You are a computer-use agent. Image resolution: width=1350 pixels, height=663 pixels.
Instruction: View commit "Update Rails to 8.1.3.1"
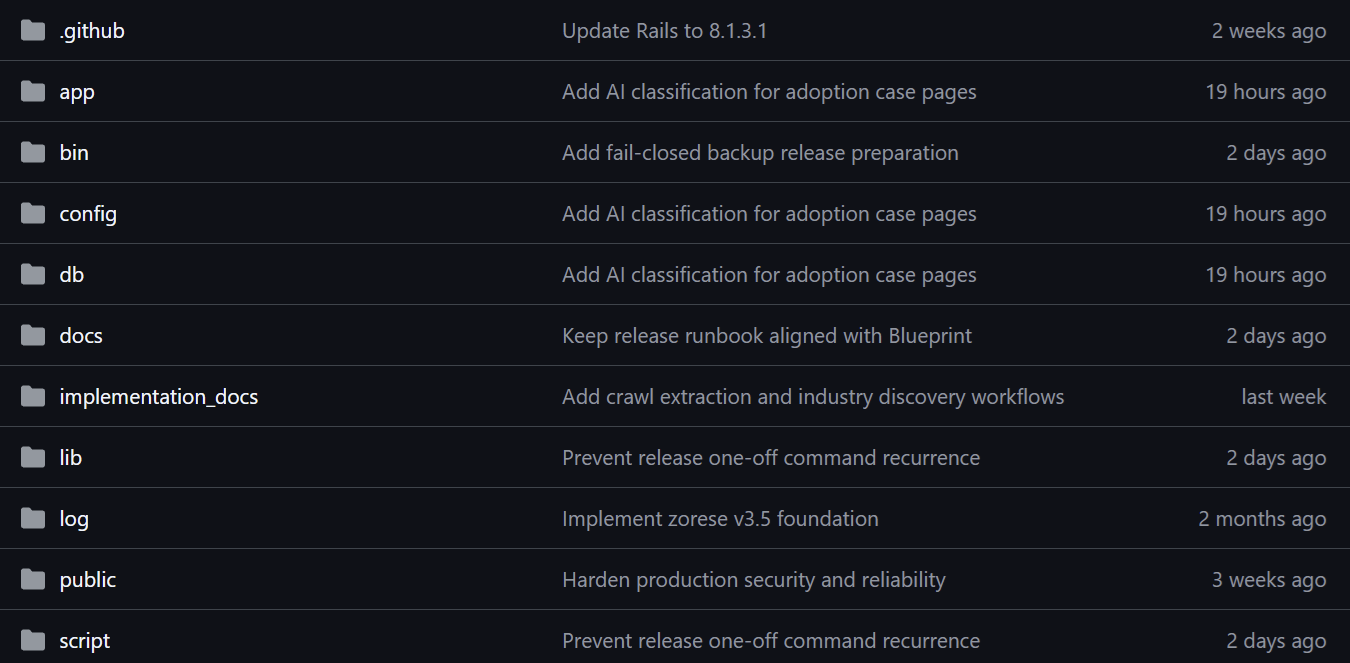tap(665, 31)
